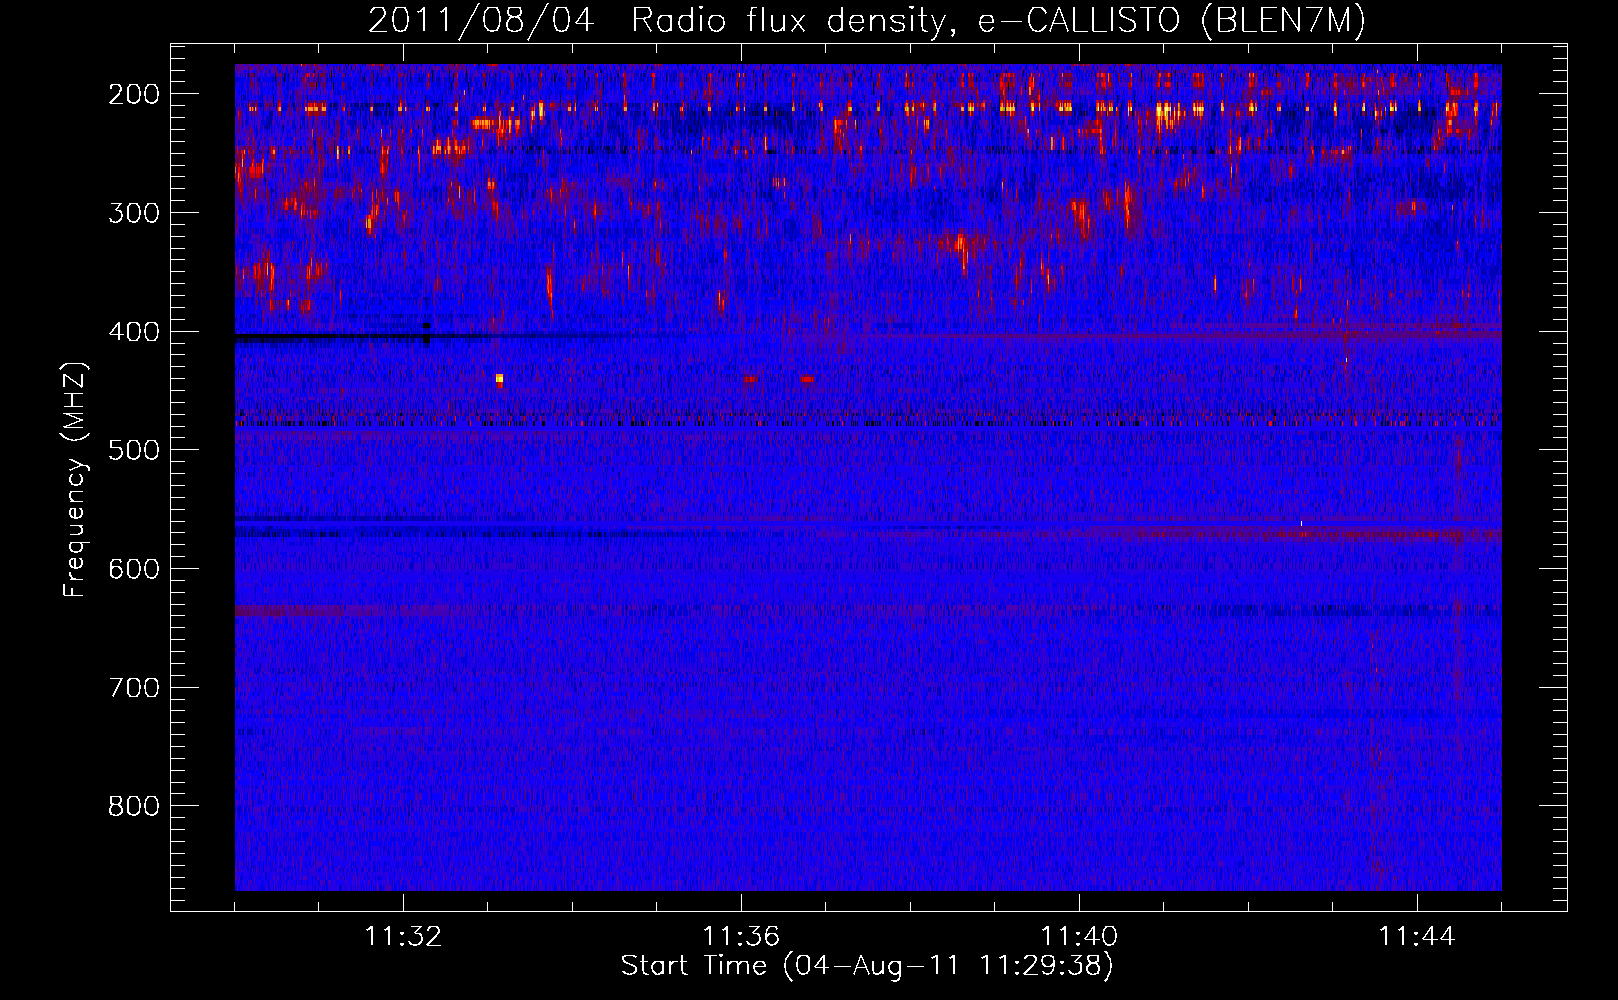The image size is (1618, 1000).
Task: Click the Start Time axis title
Action: click(x=867, y=966)
